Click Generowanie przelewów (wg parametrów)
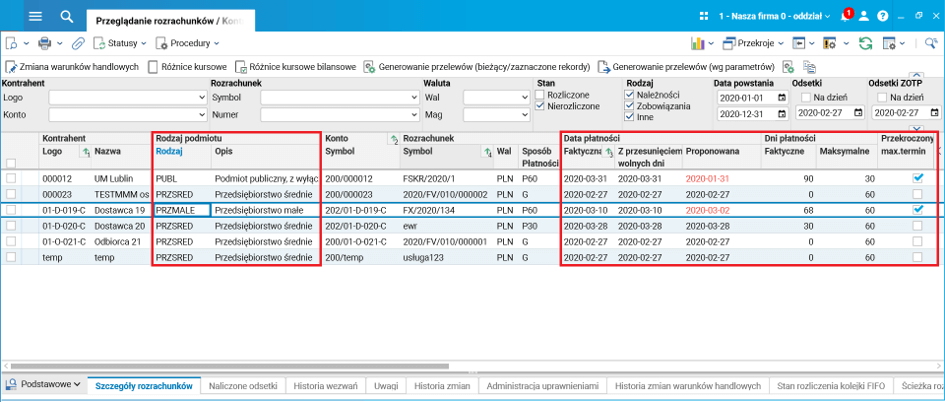This screenshot has height=402, width=945. click(686, 66)
